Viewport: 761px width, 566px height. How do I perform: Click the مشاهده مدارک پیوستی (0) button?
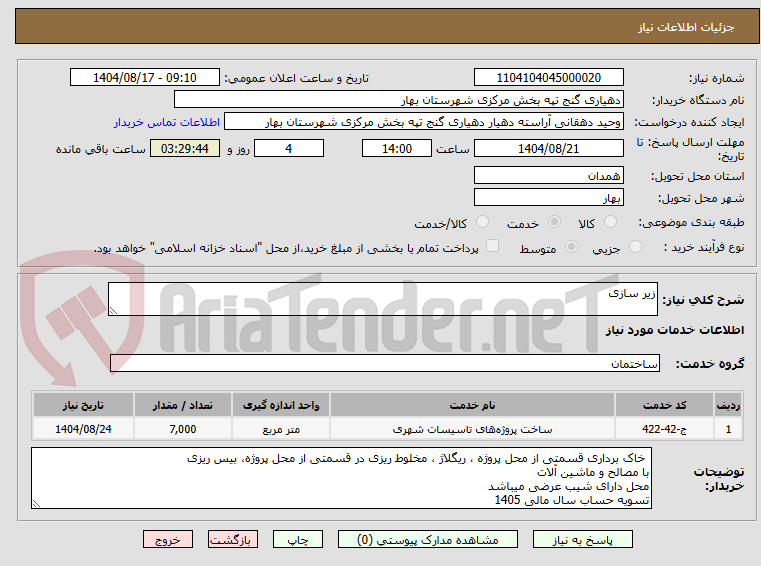click(x=428, y=539)
